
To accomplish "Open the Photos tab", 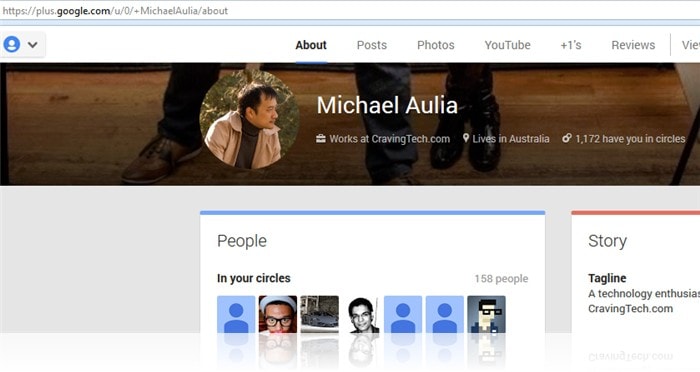I will point(435,45).
